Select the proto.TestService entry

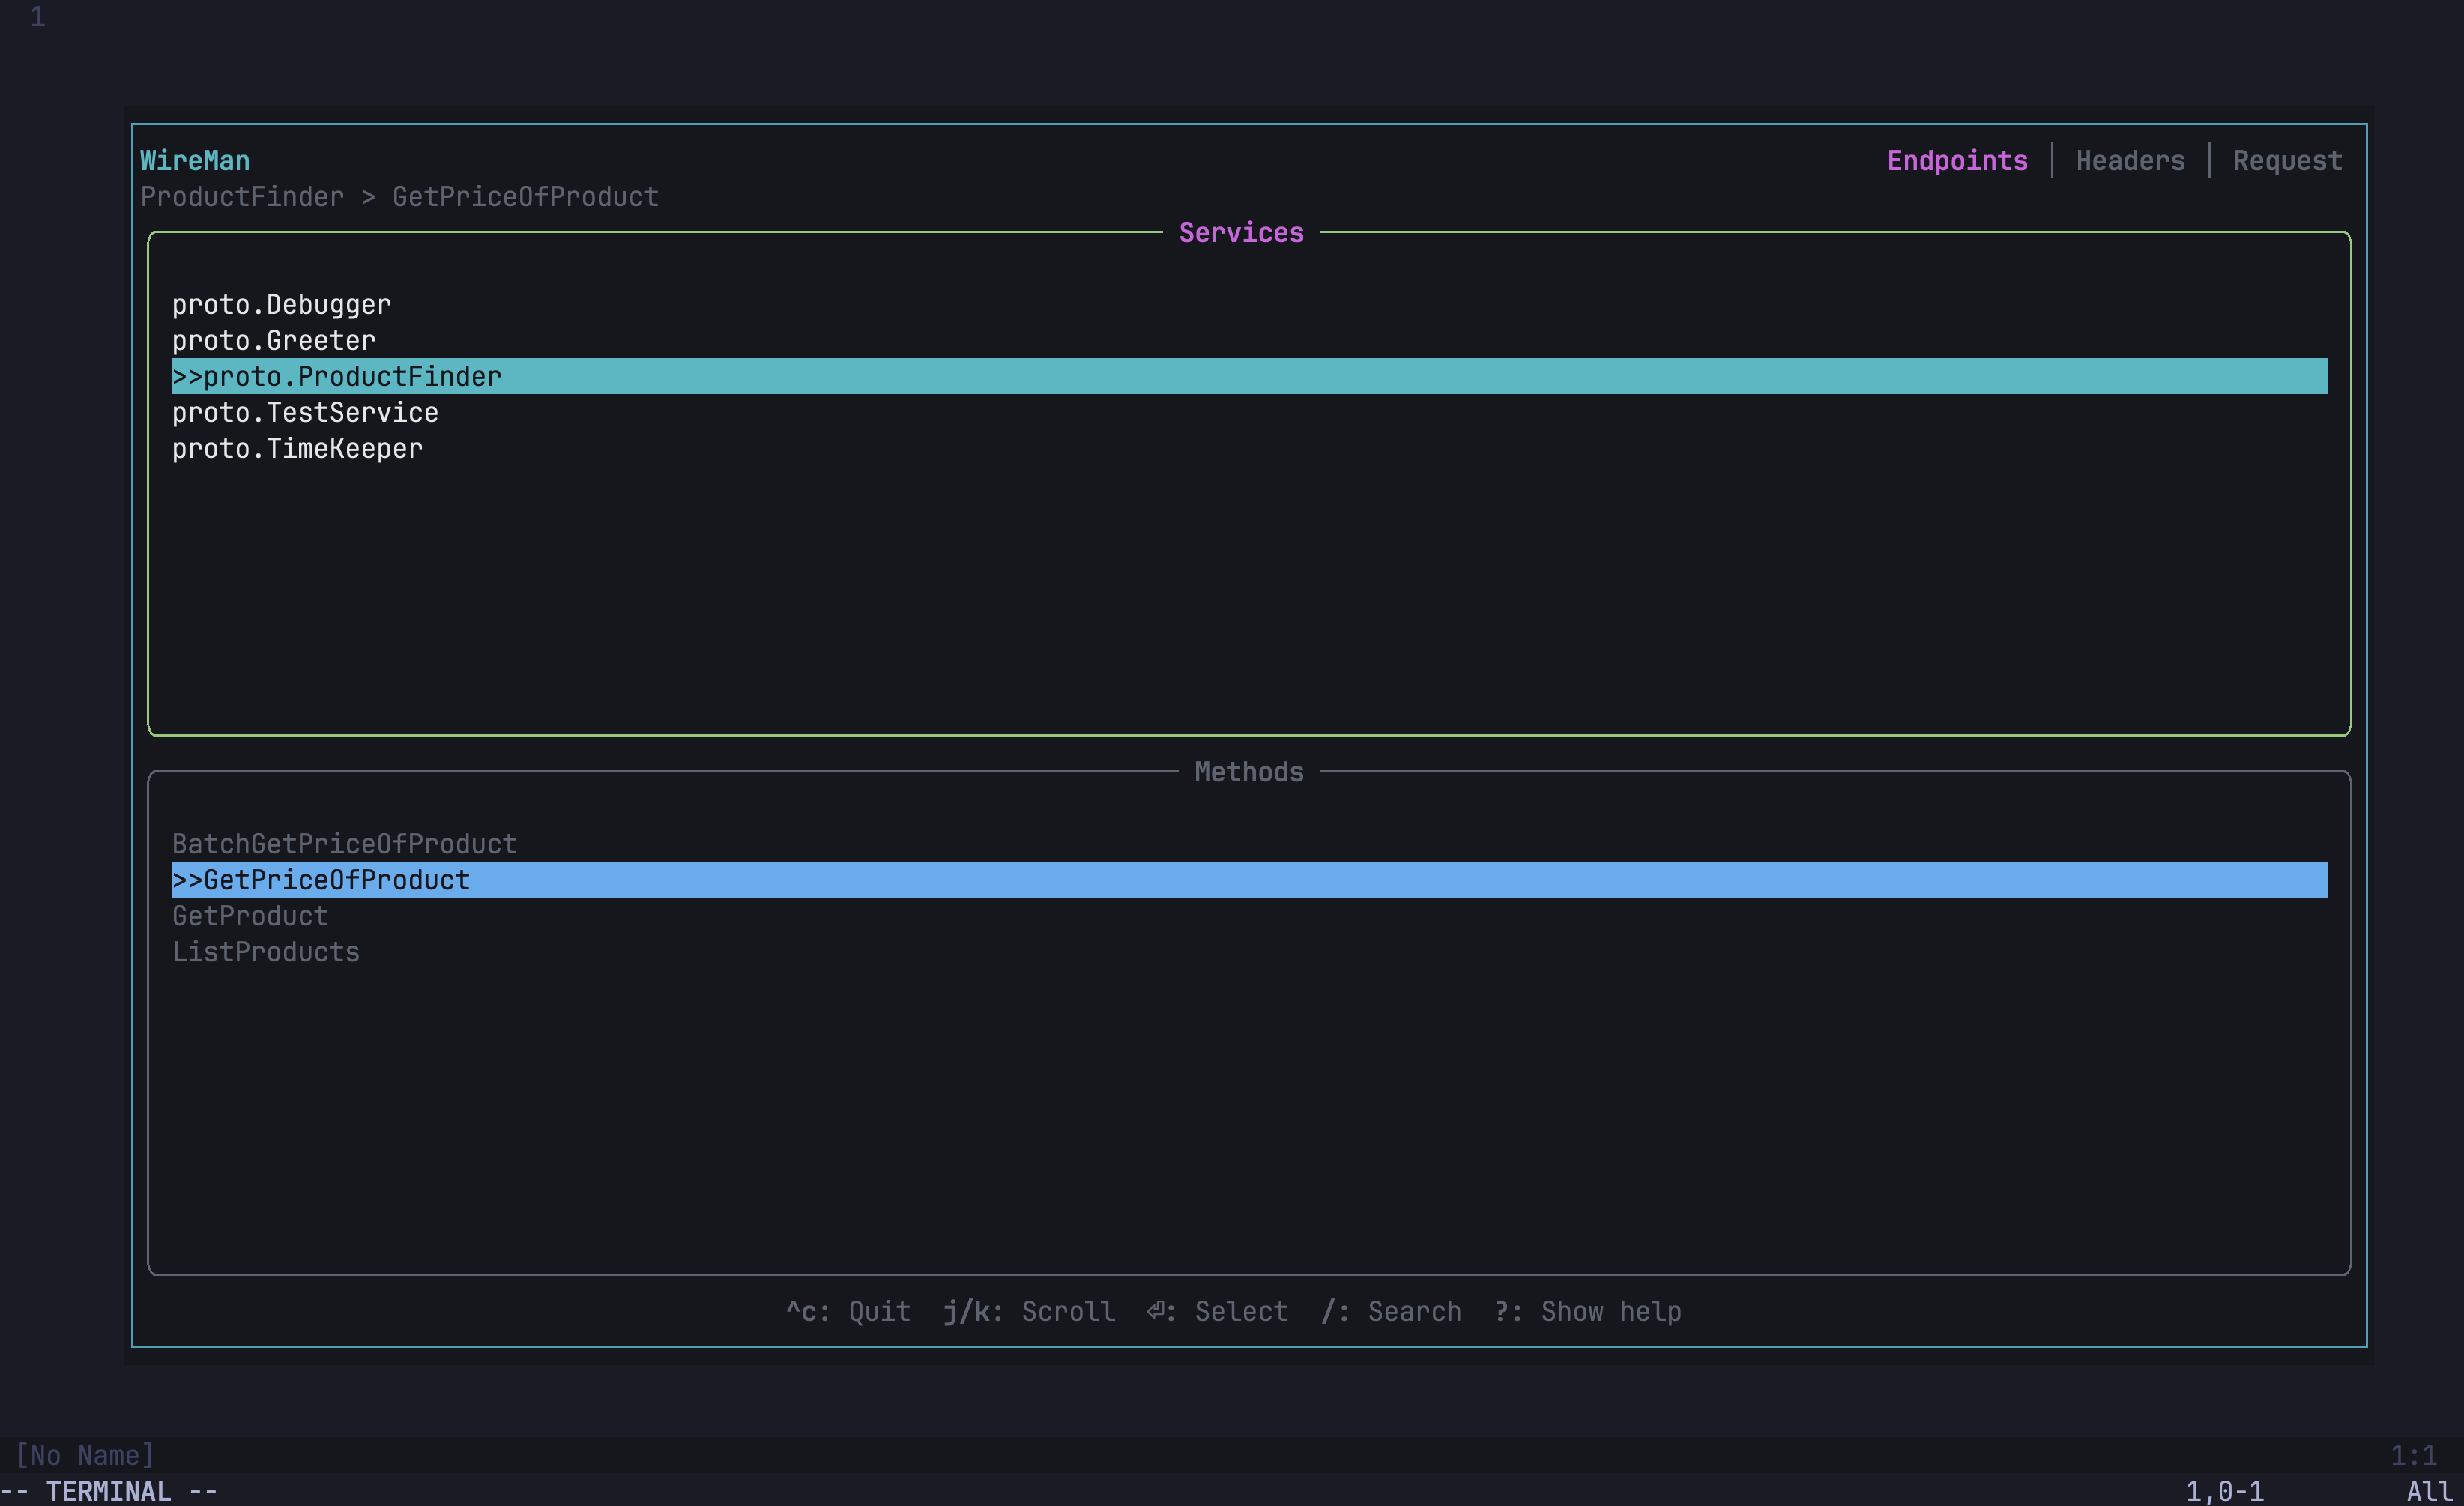pos(304,412)
